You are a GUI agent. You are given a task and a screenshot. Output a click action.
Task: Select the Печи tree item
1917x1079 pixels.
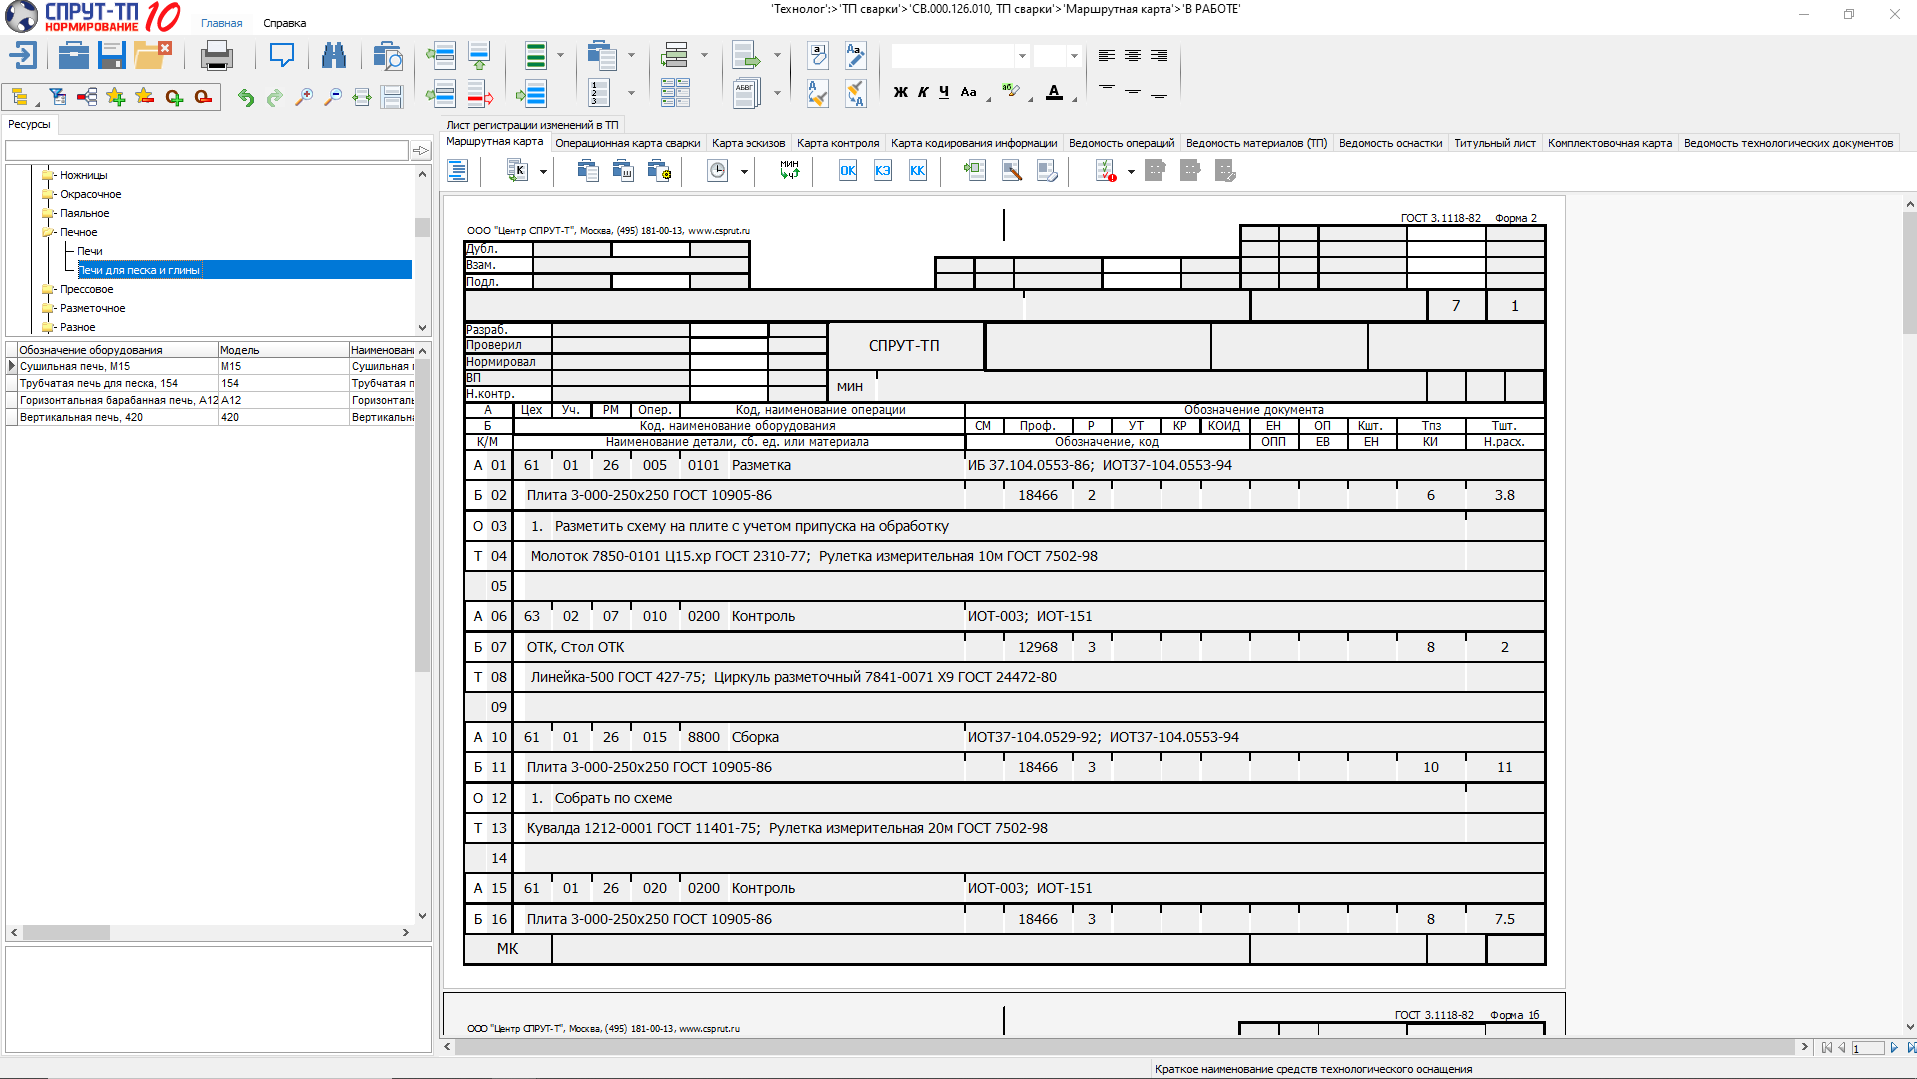pyautogui.click(x=90, y=251)
